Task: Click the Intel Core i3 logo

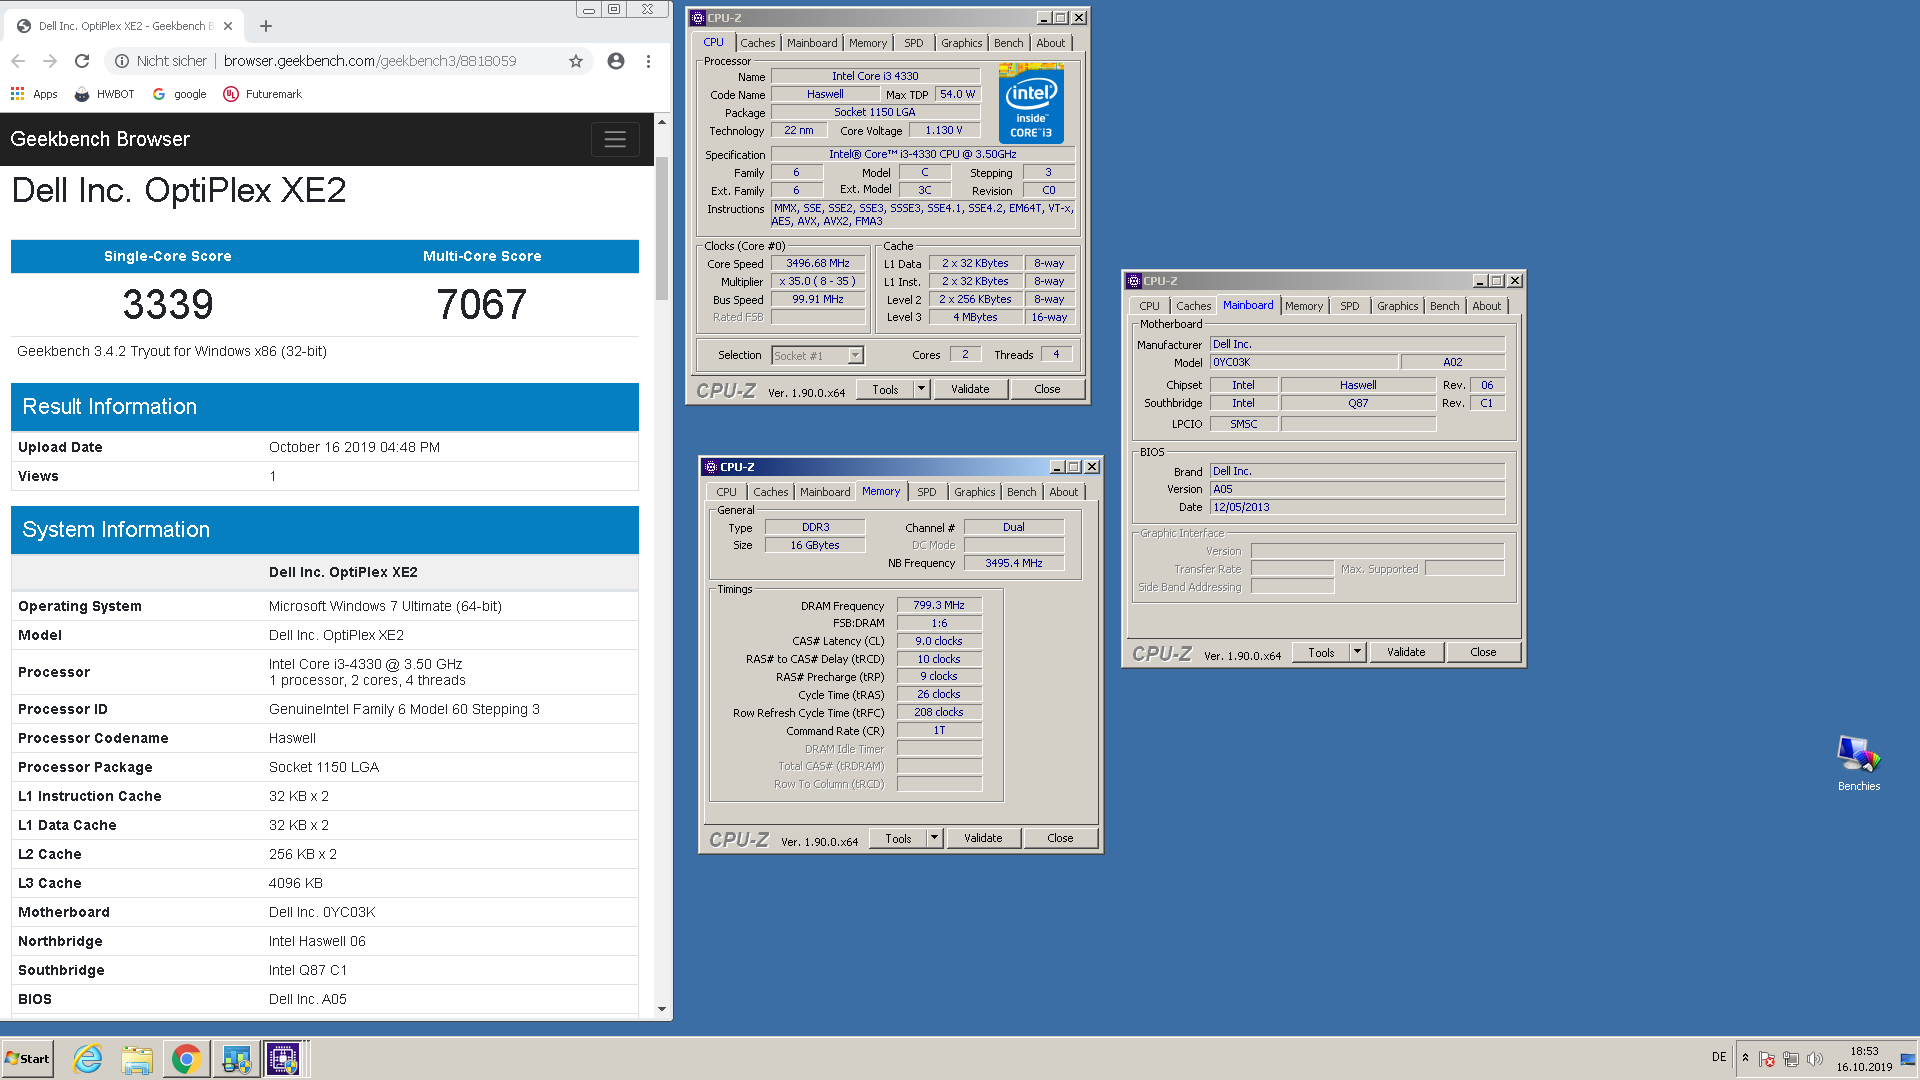Action: [x=1031, y=104]
